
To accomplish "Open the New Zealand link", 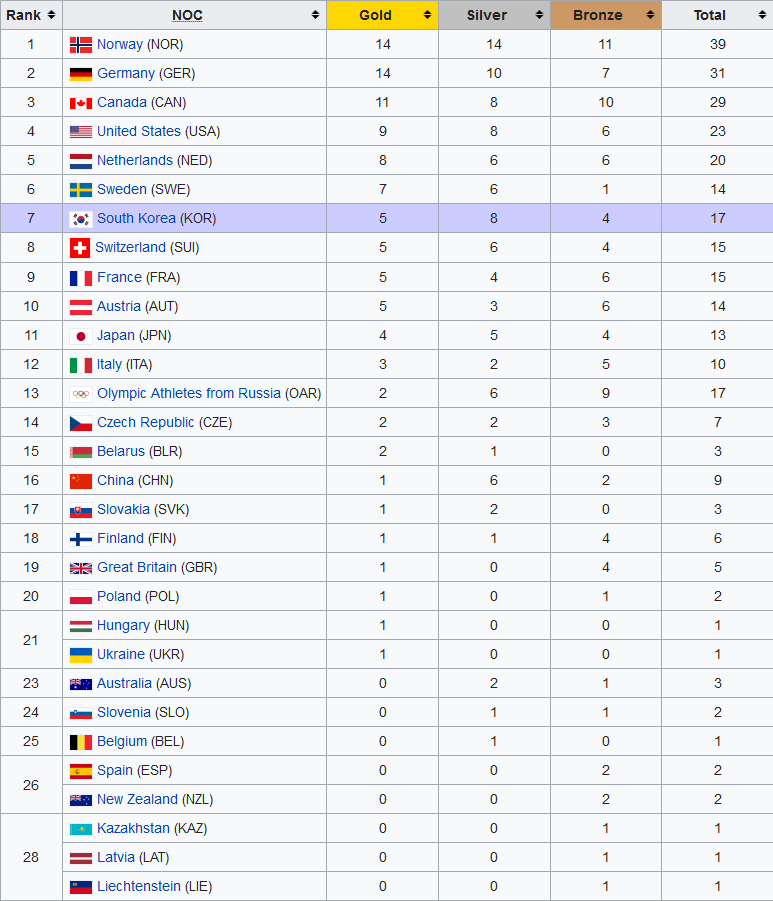I will tap(137, 799).
